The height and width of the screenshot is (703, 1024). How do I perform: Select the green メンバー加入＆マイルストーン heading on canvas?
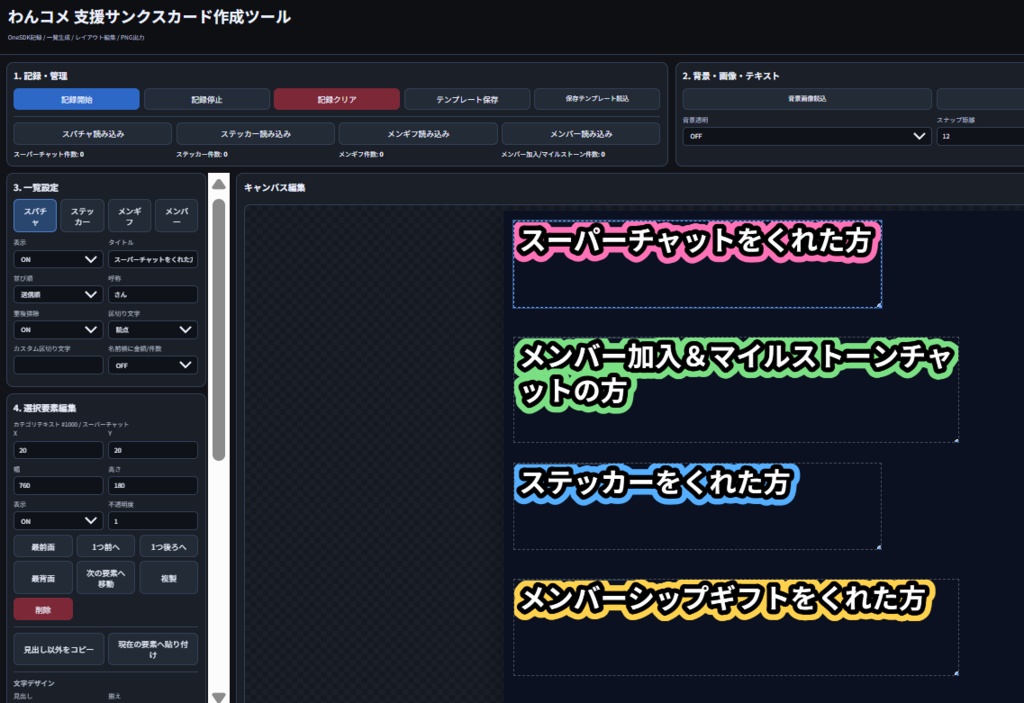coord(735,375)
